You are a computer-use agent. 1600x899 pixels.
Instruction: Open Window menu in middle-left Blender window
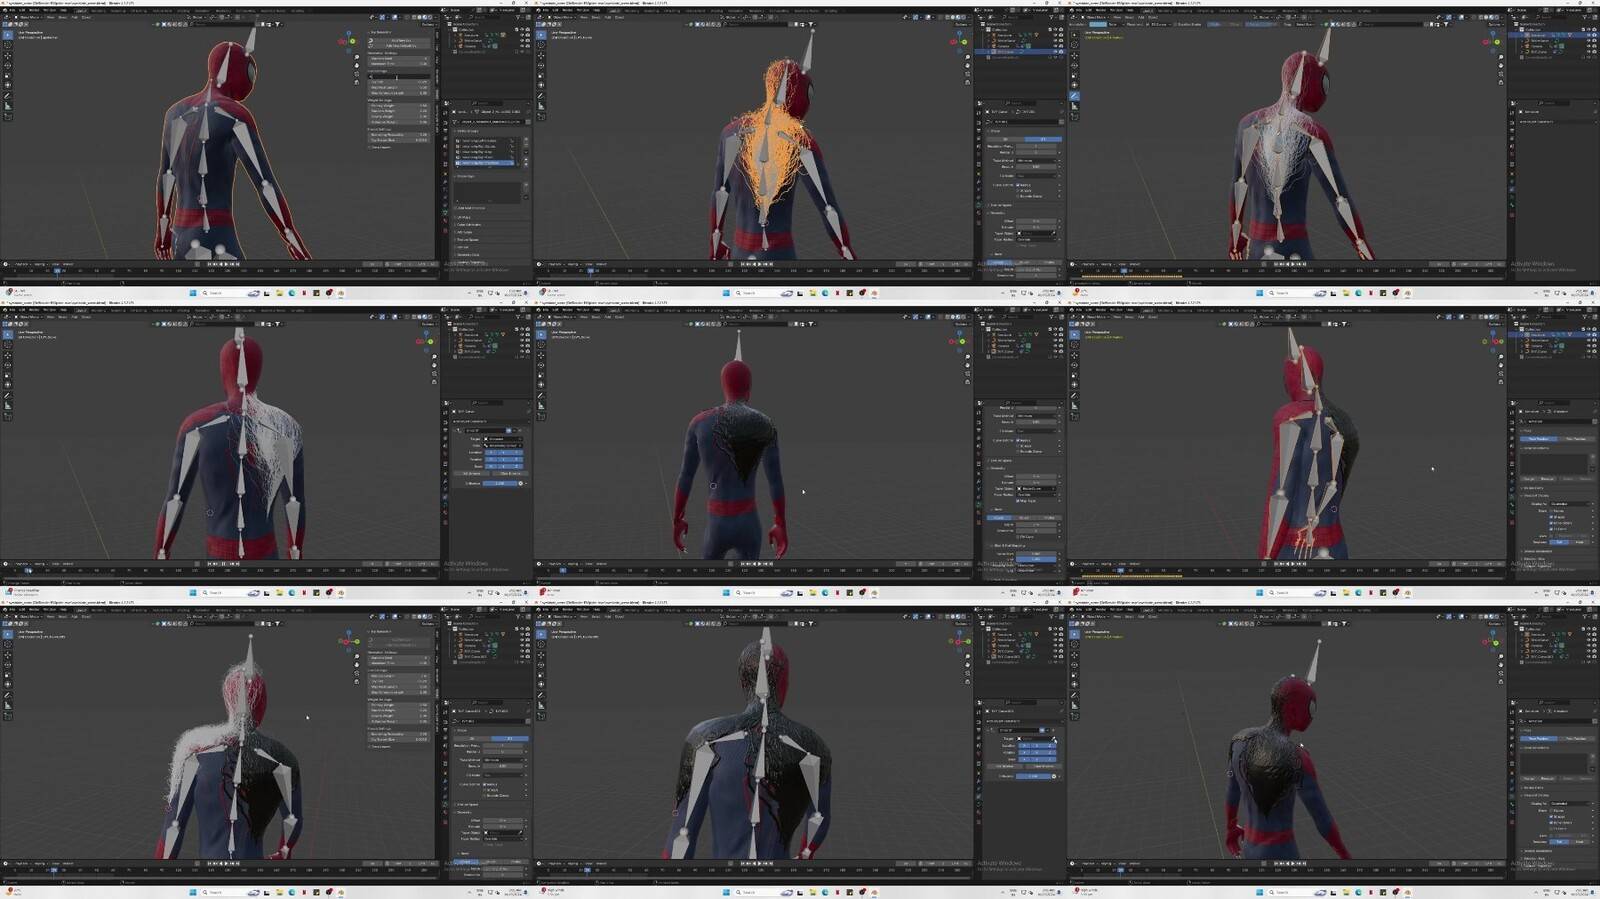pyautogui.click(x=49, y=310)
